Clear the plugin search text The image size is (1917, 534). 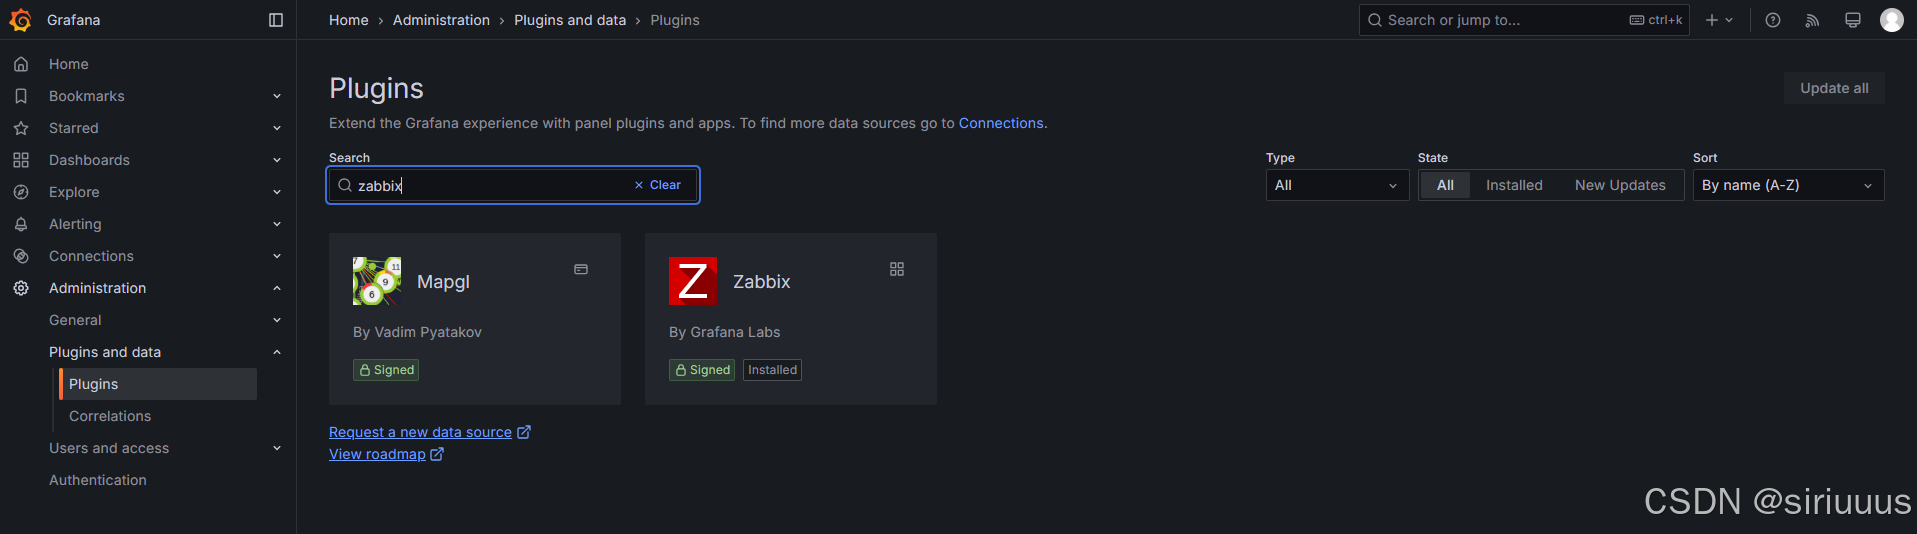[657, 185]
